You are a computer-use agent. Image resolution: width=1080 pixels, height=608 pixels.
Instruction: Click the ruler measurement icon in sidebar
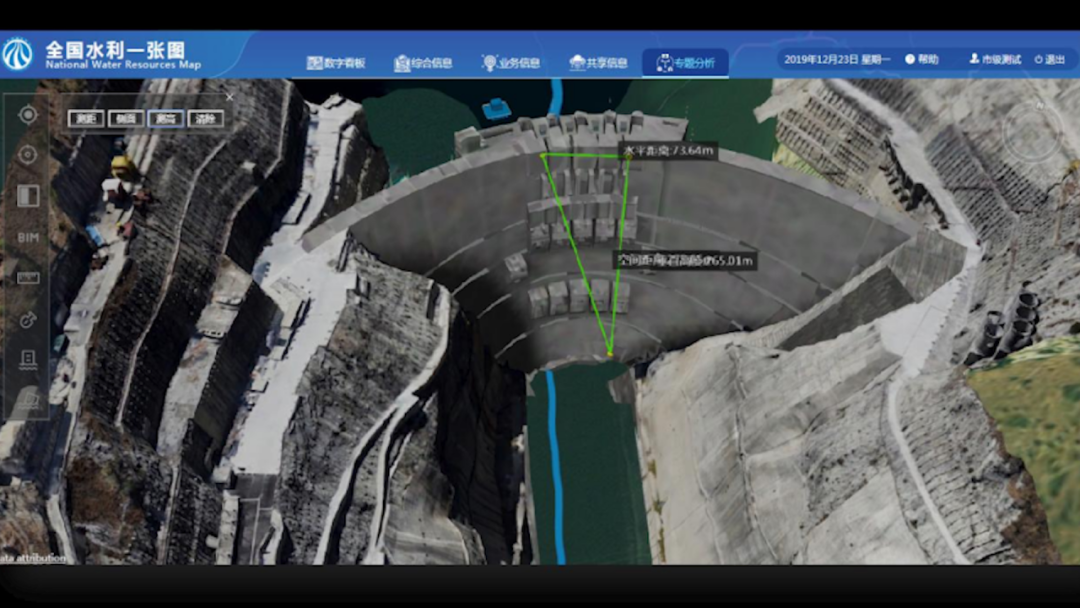pyautogui.click(x=28, y=278)
